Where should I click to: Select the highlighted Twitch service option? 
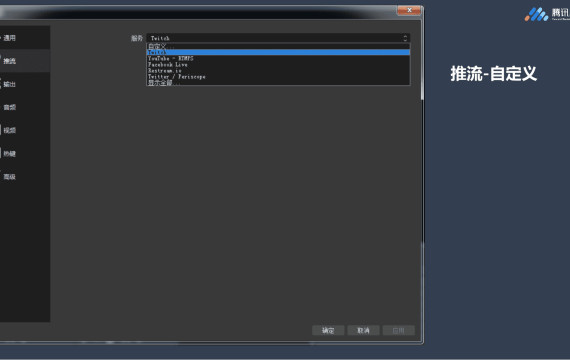click(x=278, y=52)
